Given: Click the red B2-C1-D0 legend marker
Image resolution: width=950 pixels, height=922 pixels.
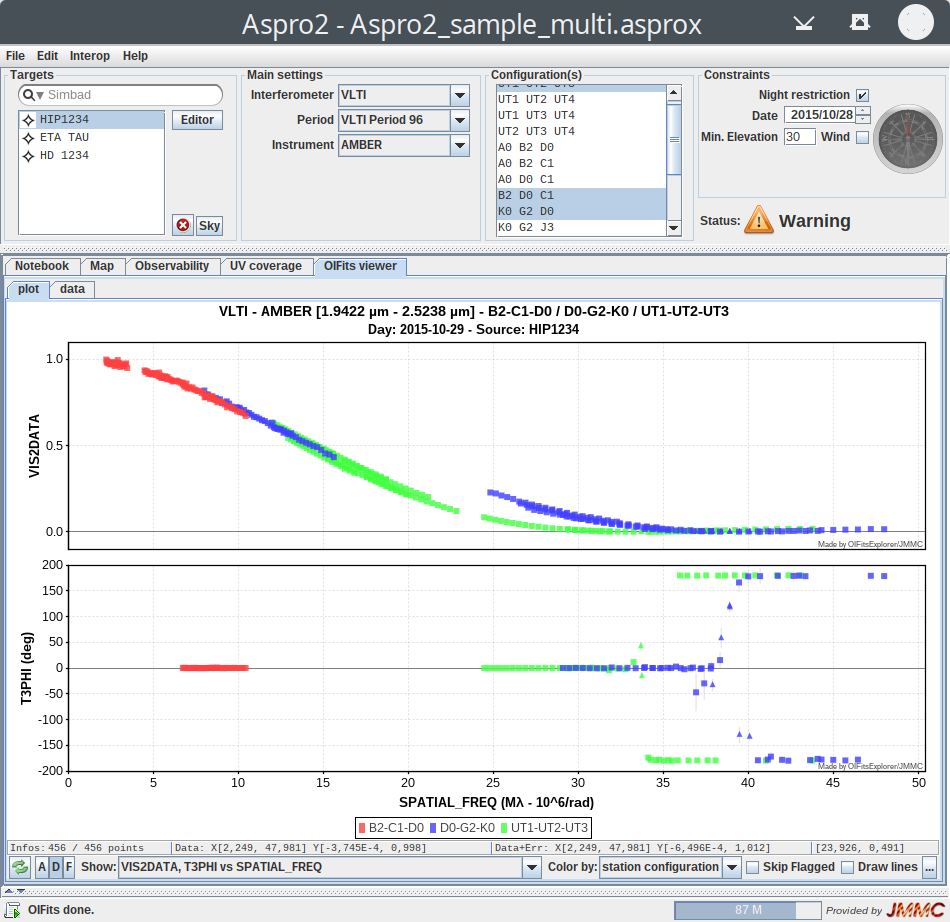Looking at the screenshot, I should click(x=362, y=827).
